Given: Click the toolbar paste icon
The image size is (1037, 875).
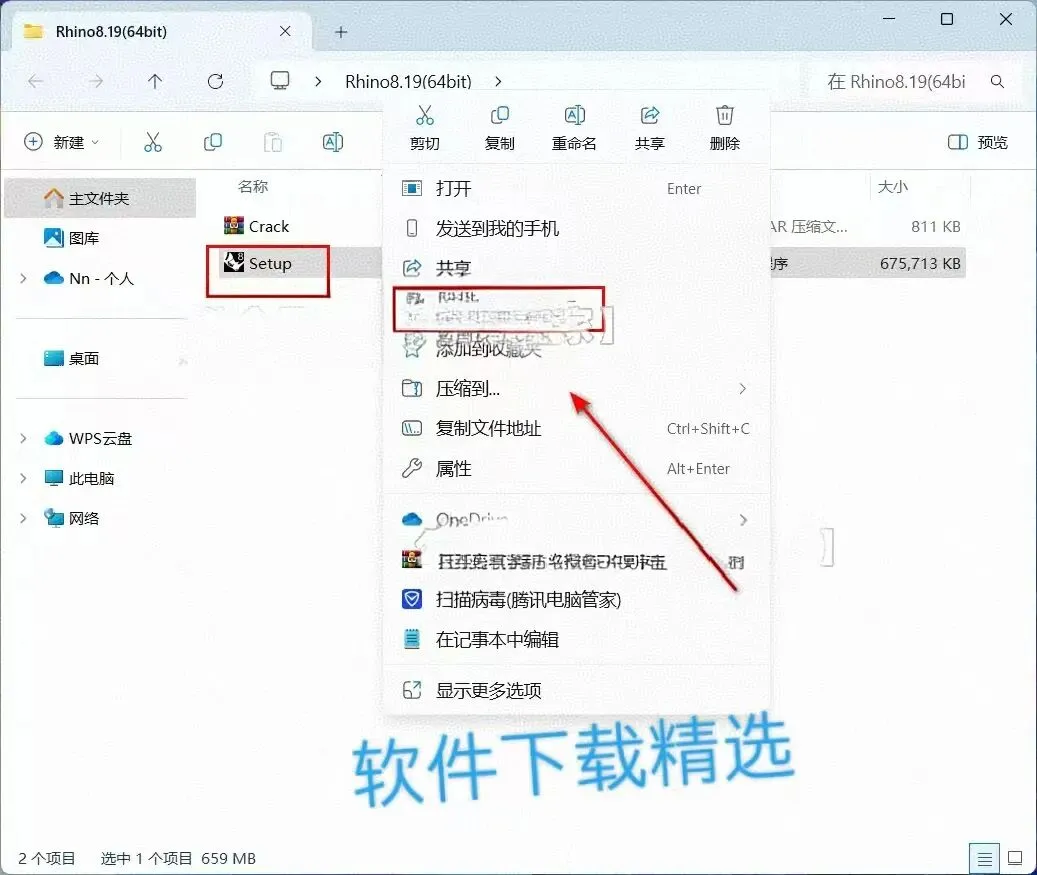Looking at the screenshot, I should tap(273, 142).
